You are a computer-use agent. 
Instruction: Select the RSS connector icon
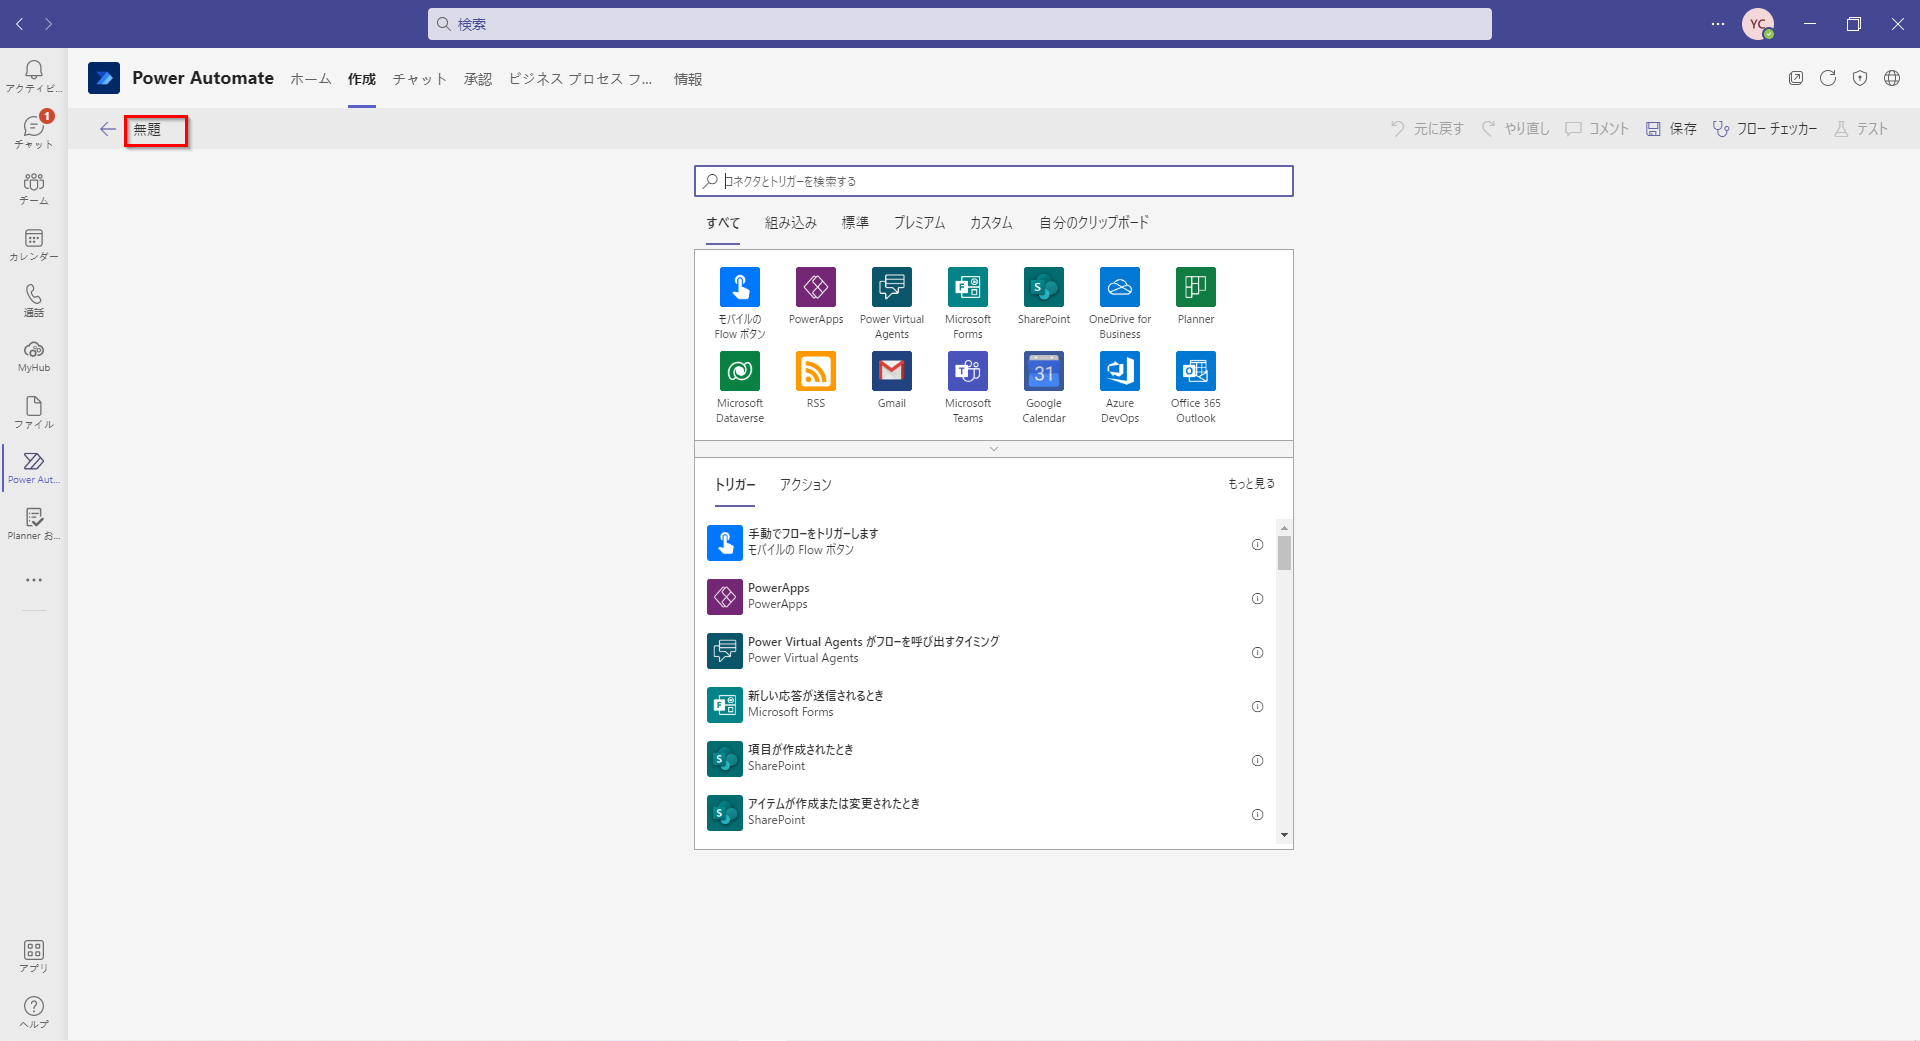tap(816, 371)
